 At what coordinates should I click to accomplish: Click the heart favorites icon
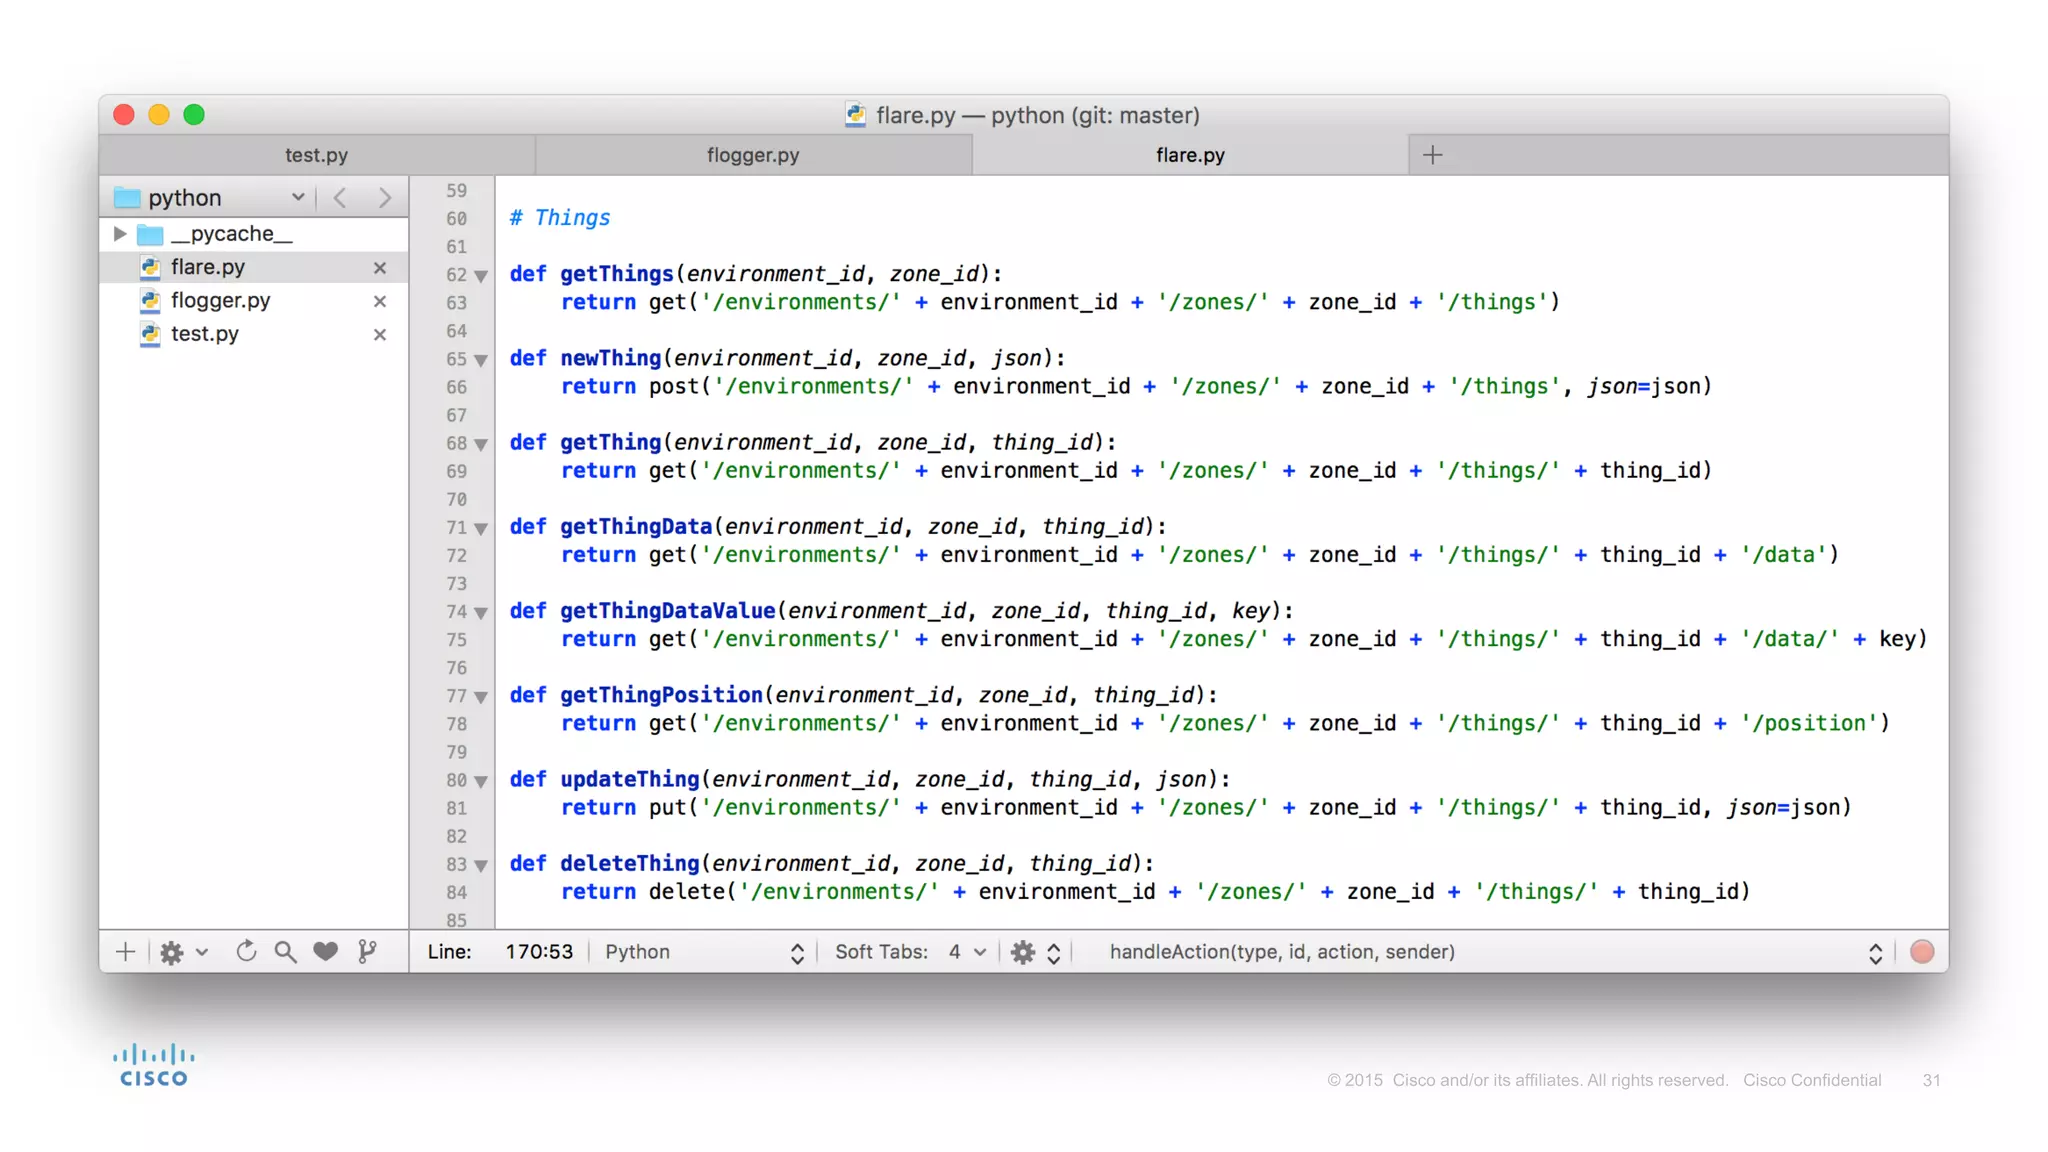(x=325, y=952)
